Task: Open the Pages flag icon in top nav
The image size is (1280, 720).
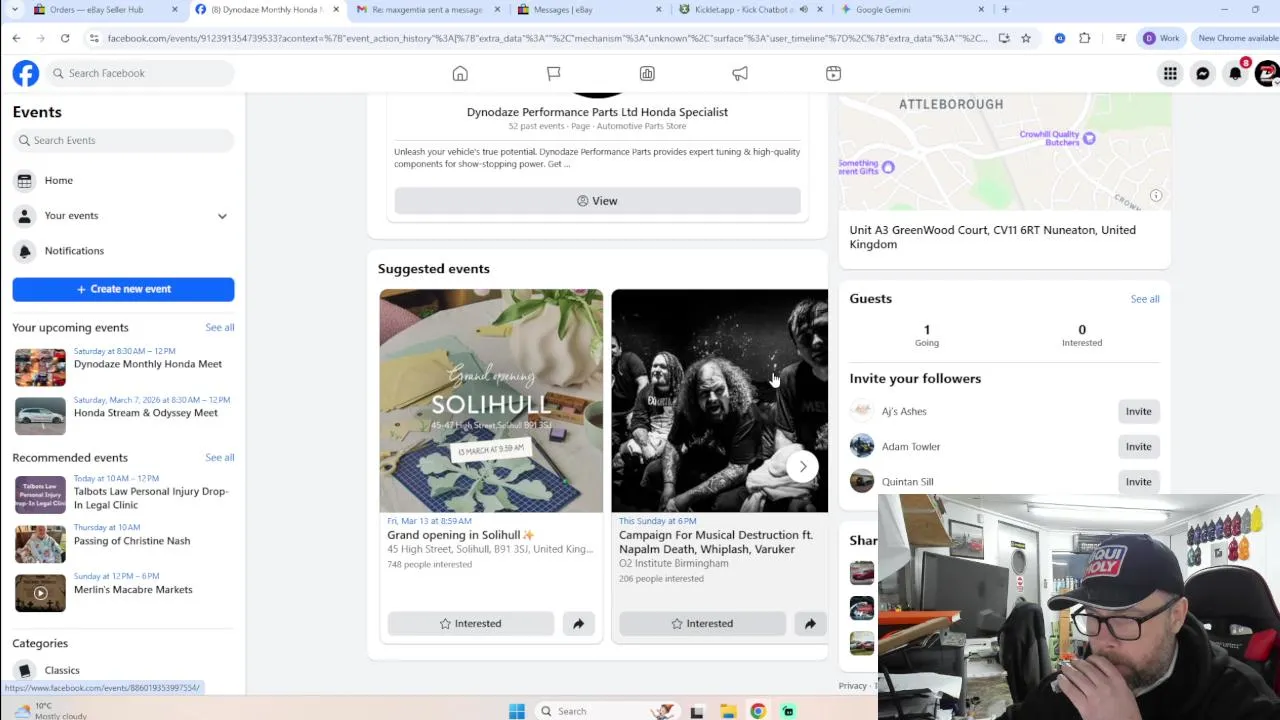Action: click(x=553, y=73)
